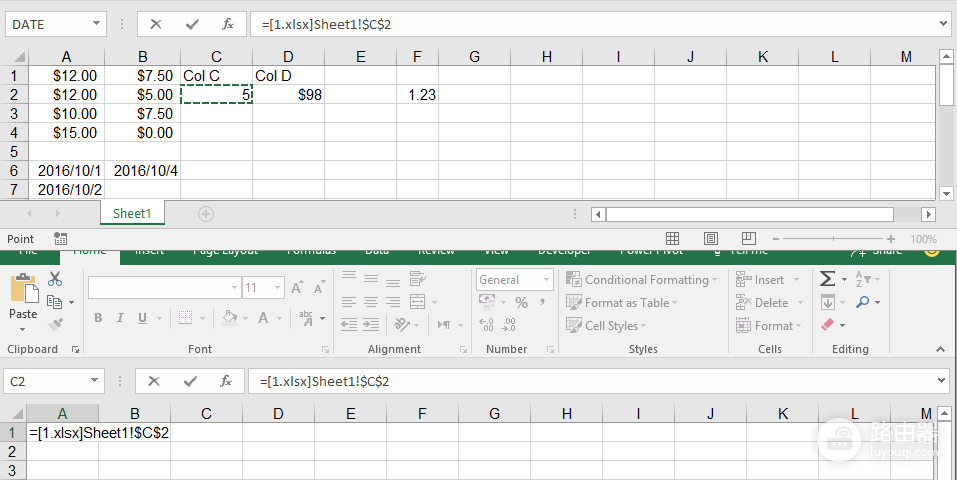
Task: Select cell B6 containing 2016/10/4
Action: [x=143, y=170]
